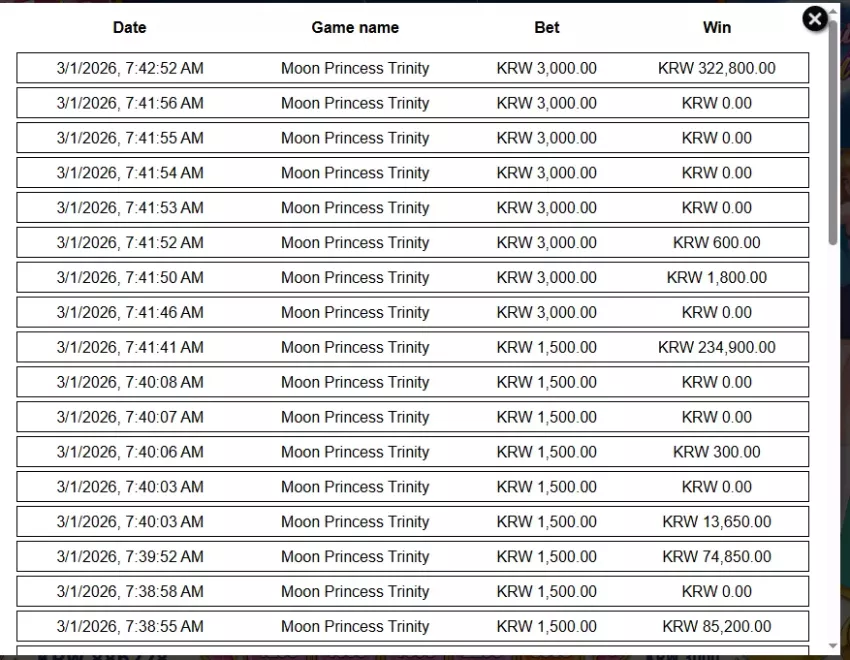Click the Date column header
Screen dimensions: 850x660
pos(130,27)
